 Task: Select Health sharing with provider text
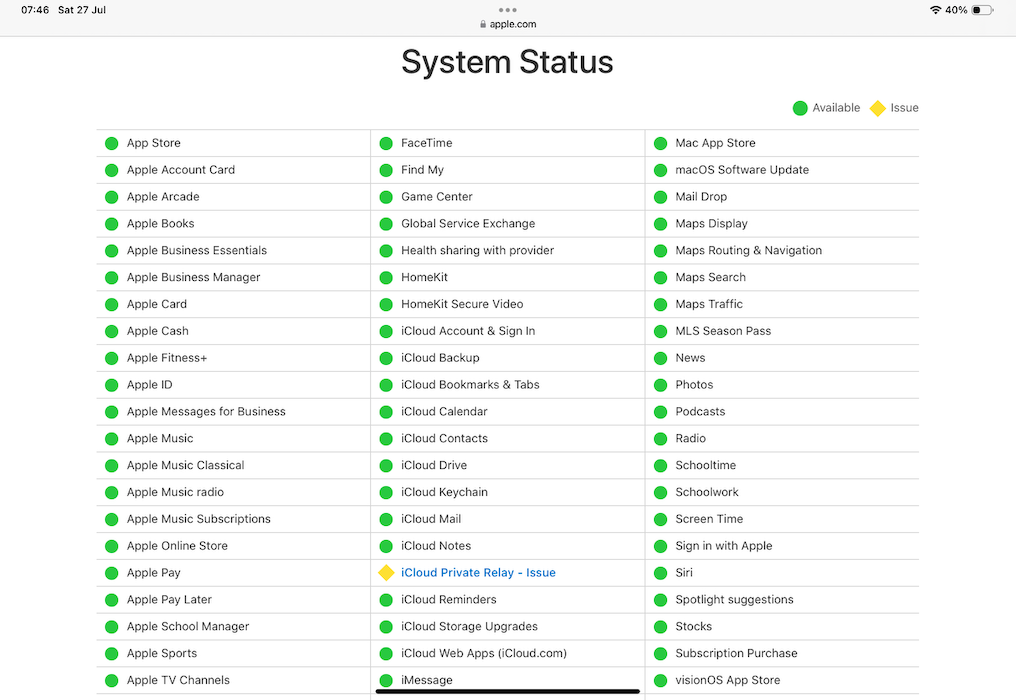(478, 251)
